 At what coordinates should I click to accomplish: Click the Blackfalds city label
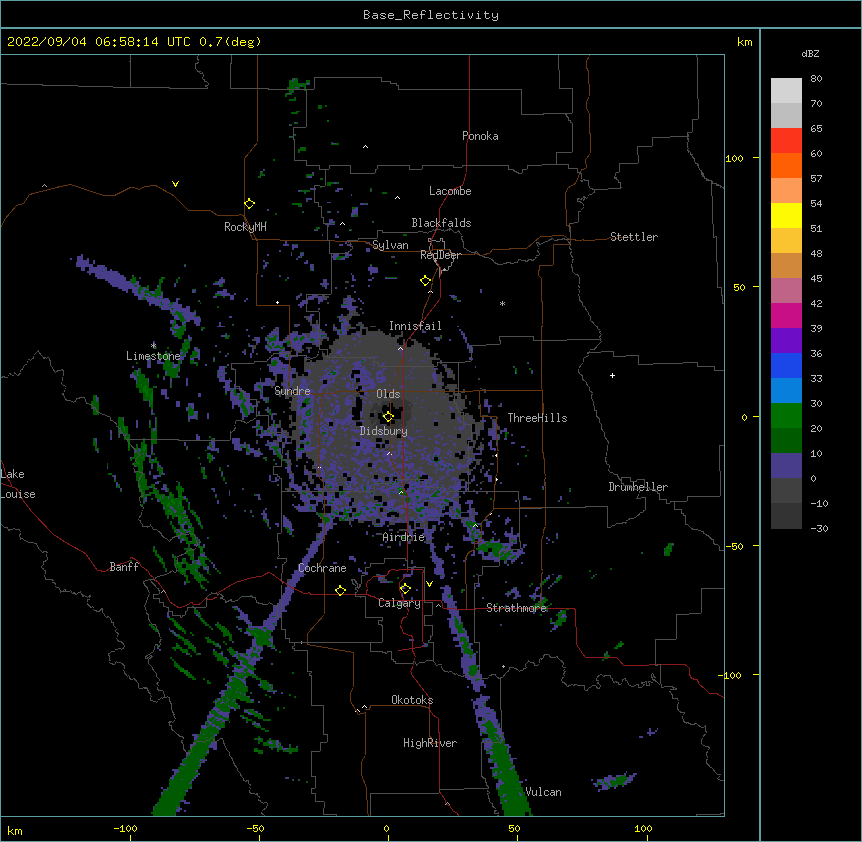tap(441, 223)
